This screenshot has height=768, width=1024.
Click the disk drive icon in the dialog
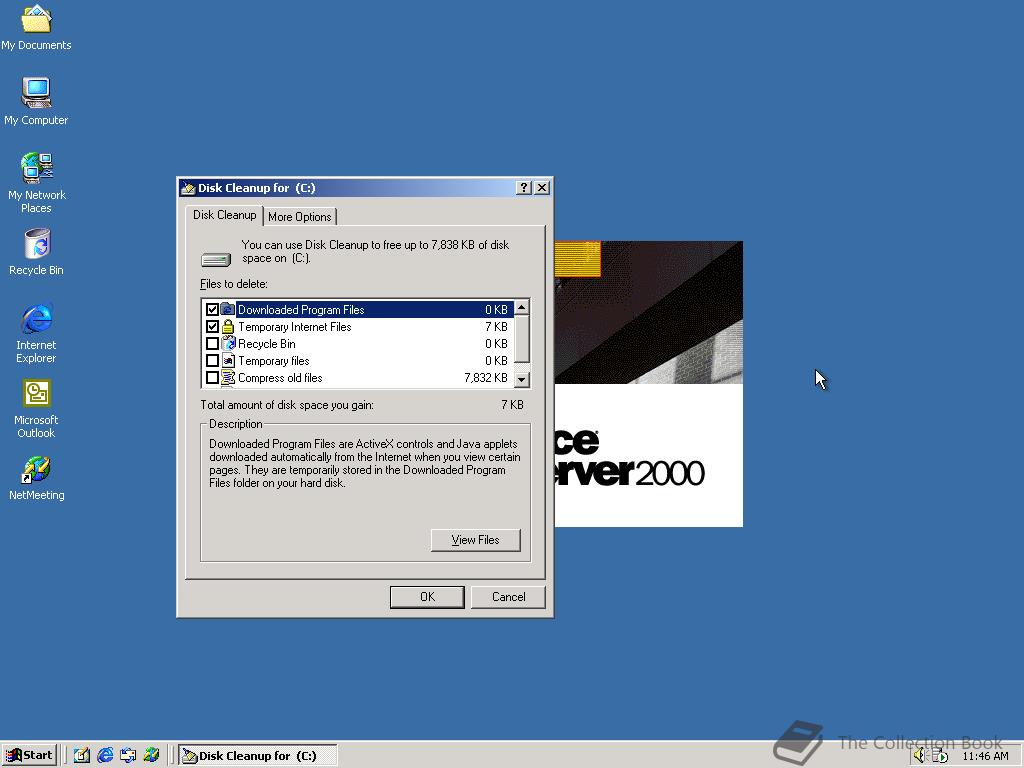[216, 260]
